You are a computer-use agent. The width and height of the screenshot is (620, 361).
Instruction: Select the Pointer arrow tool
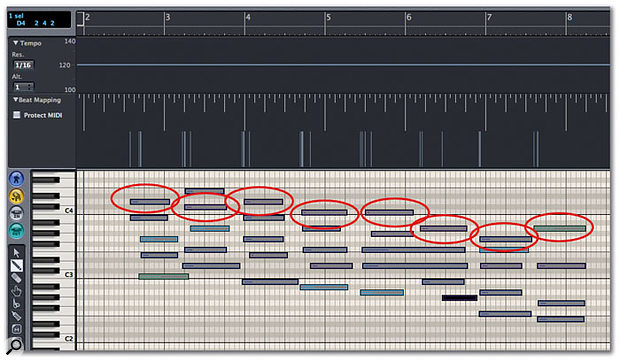pos(16,252)
